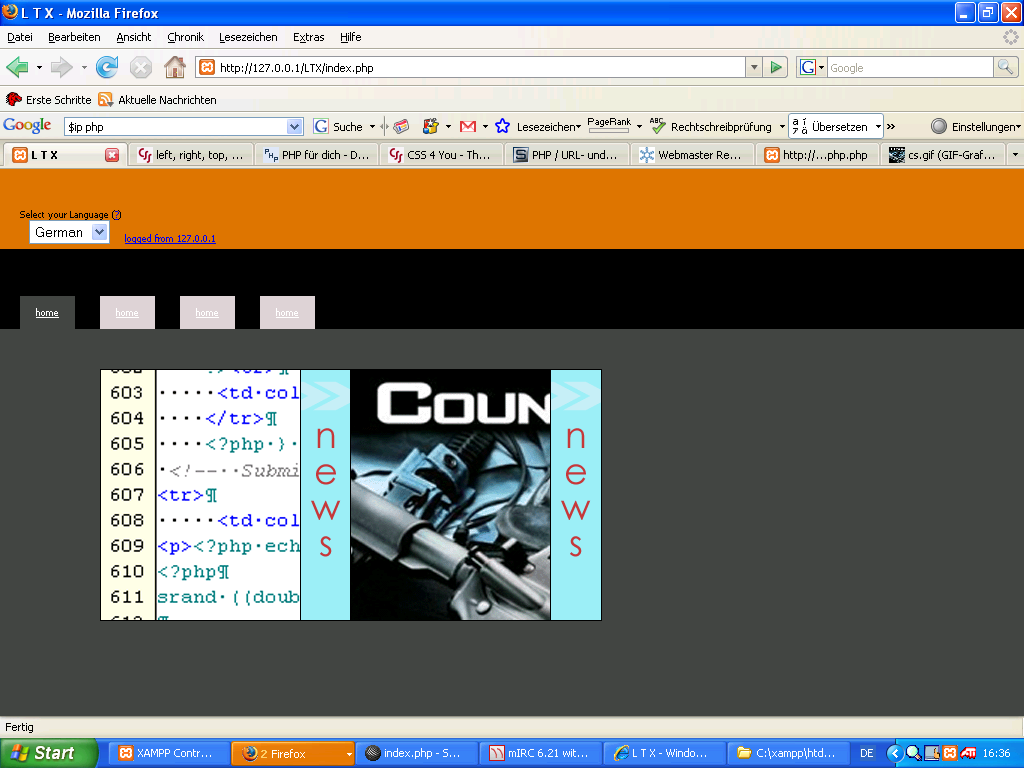Switch to the Webmaster Re... tab
Viewport: 1024px width, 768px height.
692,155
